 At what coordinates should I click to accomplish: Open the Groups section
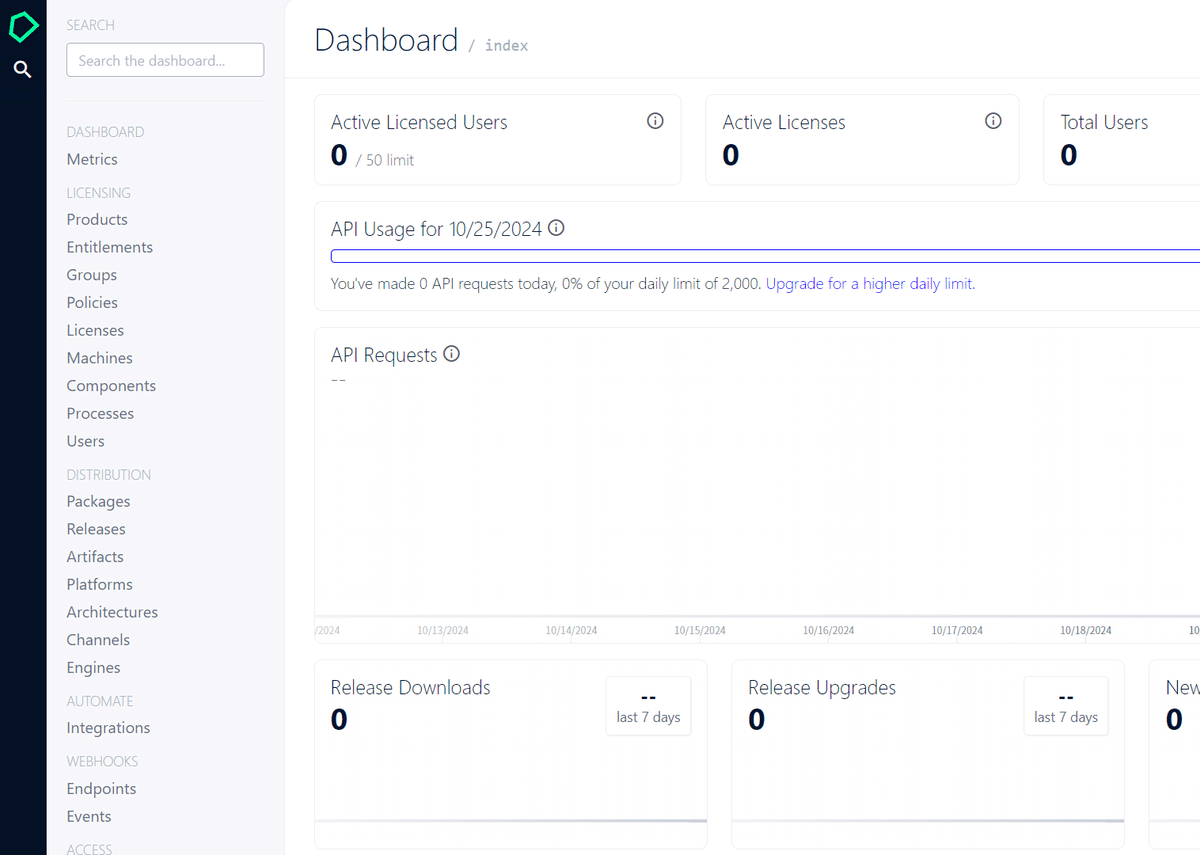(x=92, y=275)
